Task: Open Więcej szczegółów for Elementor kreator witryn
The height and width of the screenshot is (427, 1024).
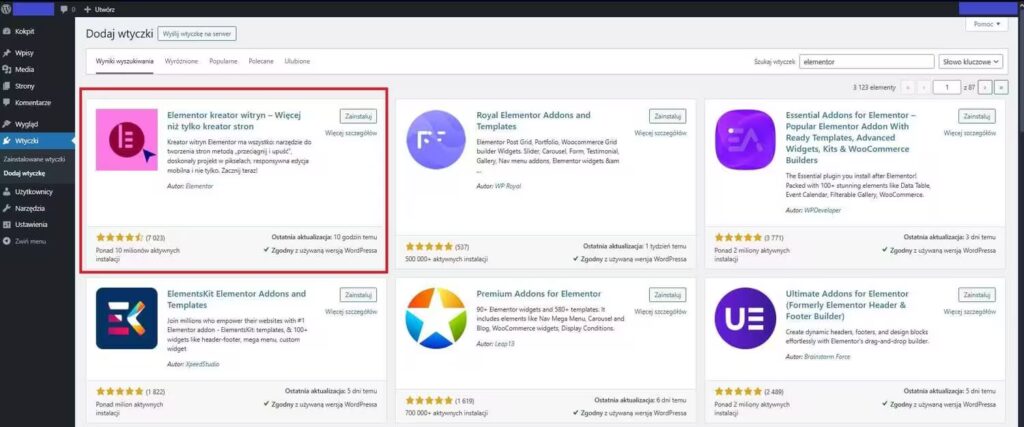Action: click(x=351, y=133)
